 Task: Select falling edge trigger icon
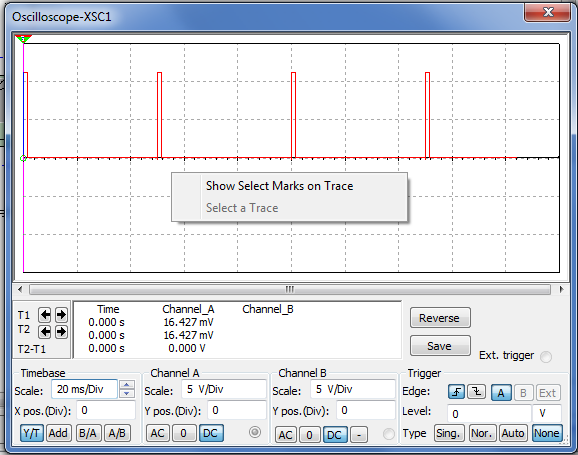click(x=476, y=392)
